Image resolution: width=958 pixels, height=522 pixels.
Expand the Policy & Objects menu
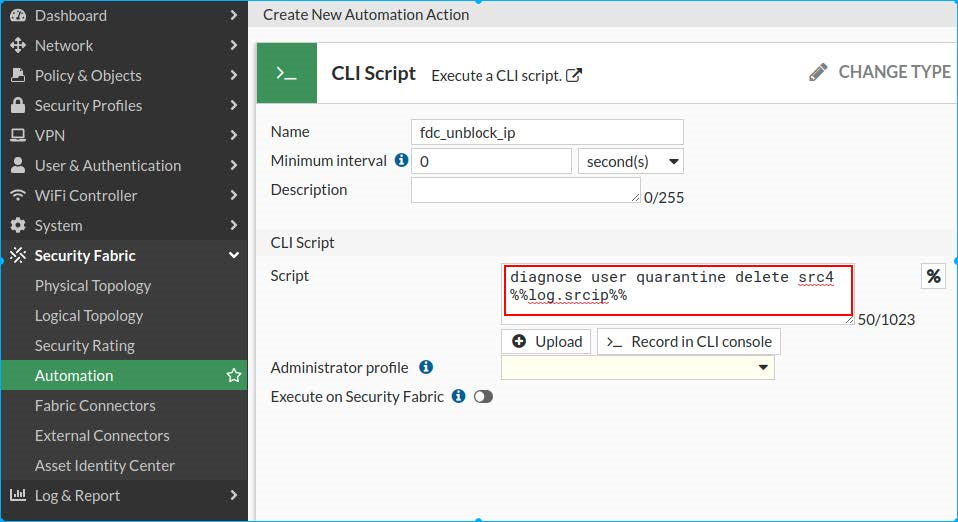123,75
